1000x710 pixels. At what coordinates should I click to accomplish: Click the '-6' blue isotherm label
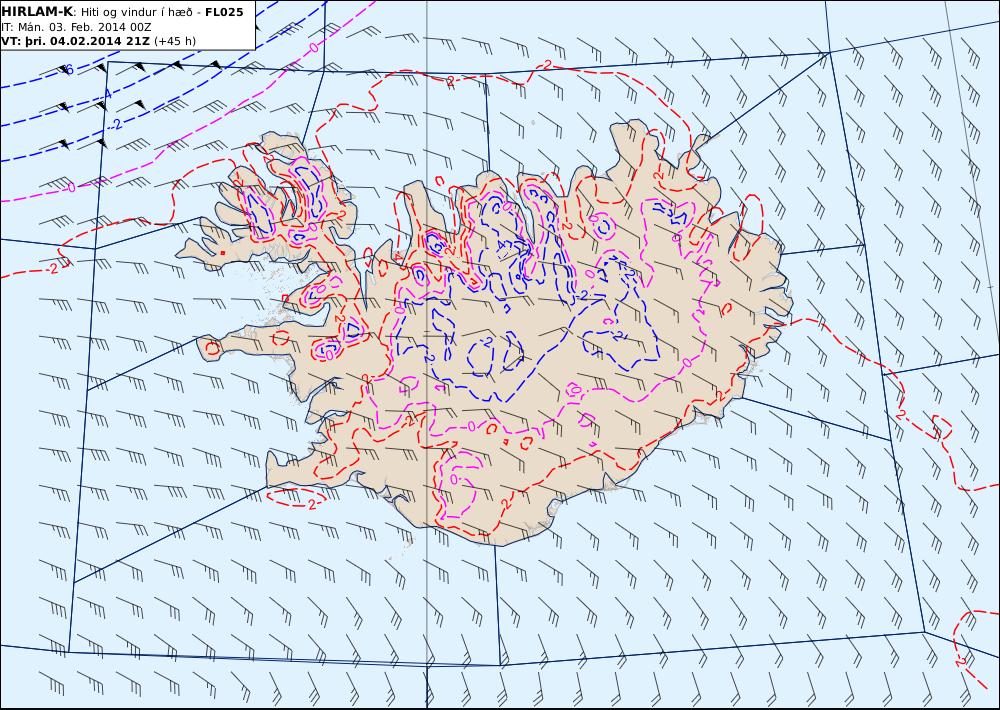68,70
